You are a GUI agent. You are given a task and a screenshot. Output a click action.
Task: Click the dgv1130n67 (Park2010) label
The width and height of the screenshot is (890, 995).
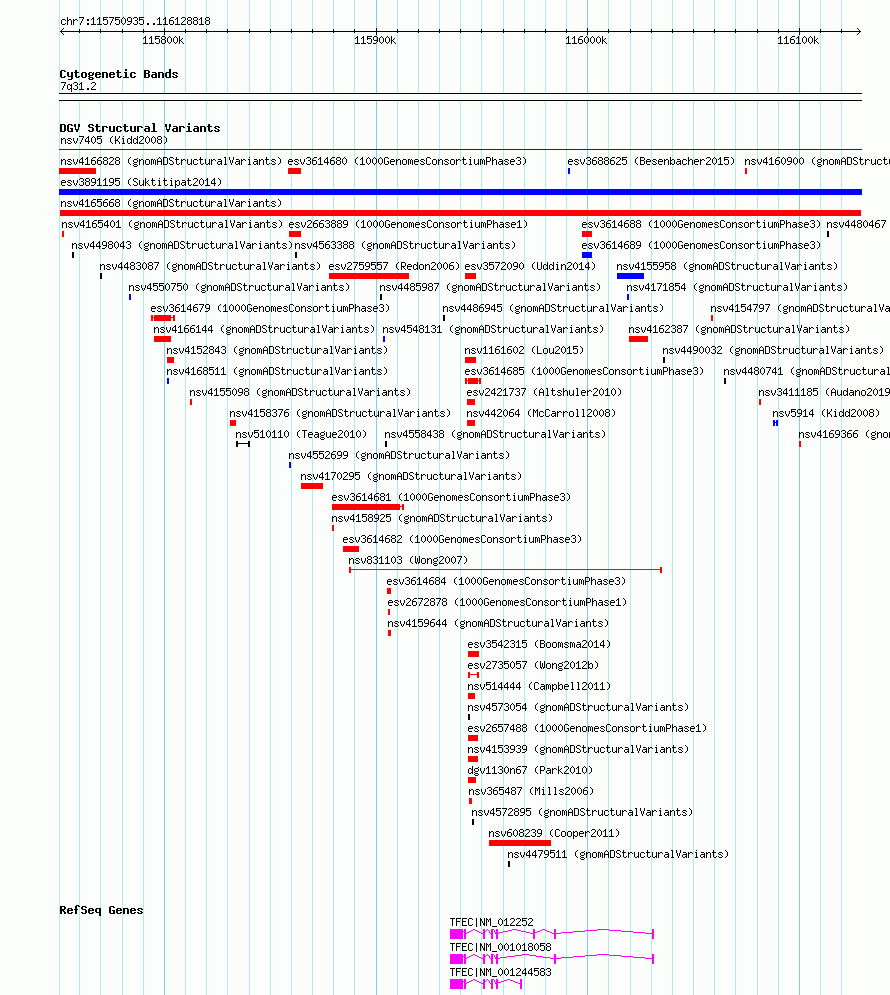530,770
